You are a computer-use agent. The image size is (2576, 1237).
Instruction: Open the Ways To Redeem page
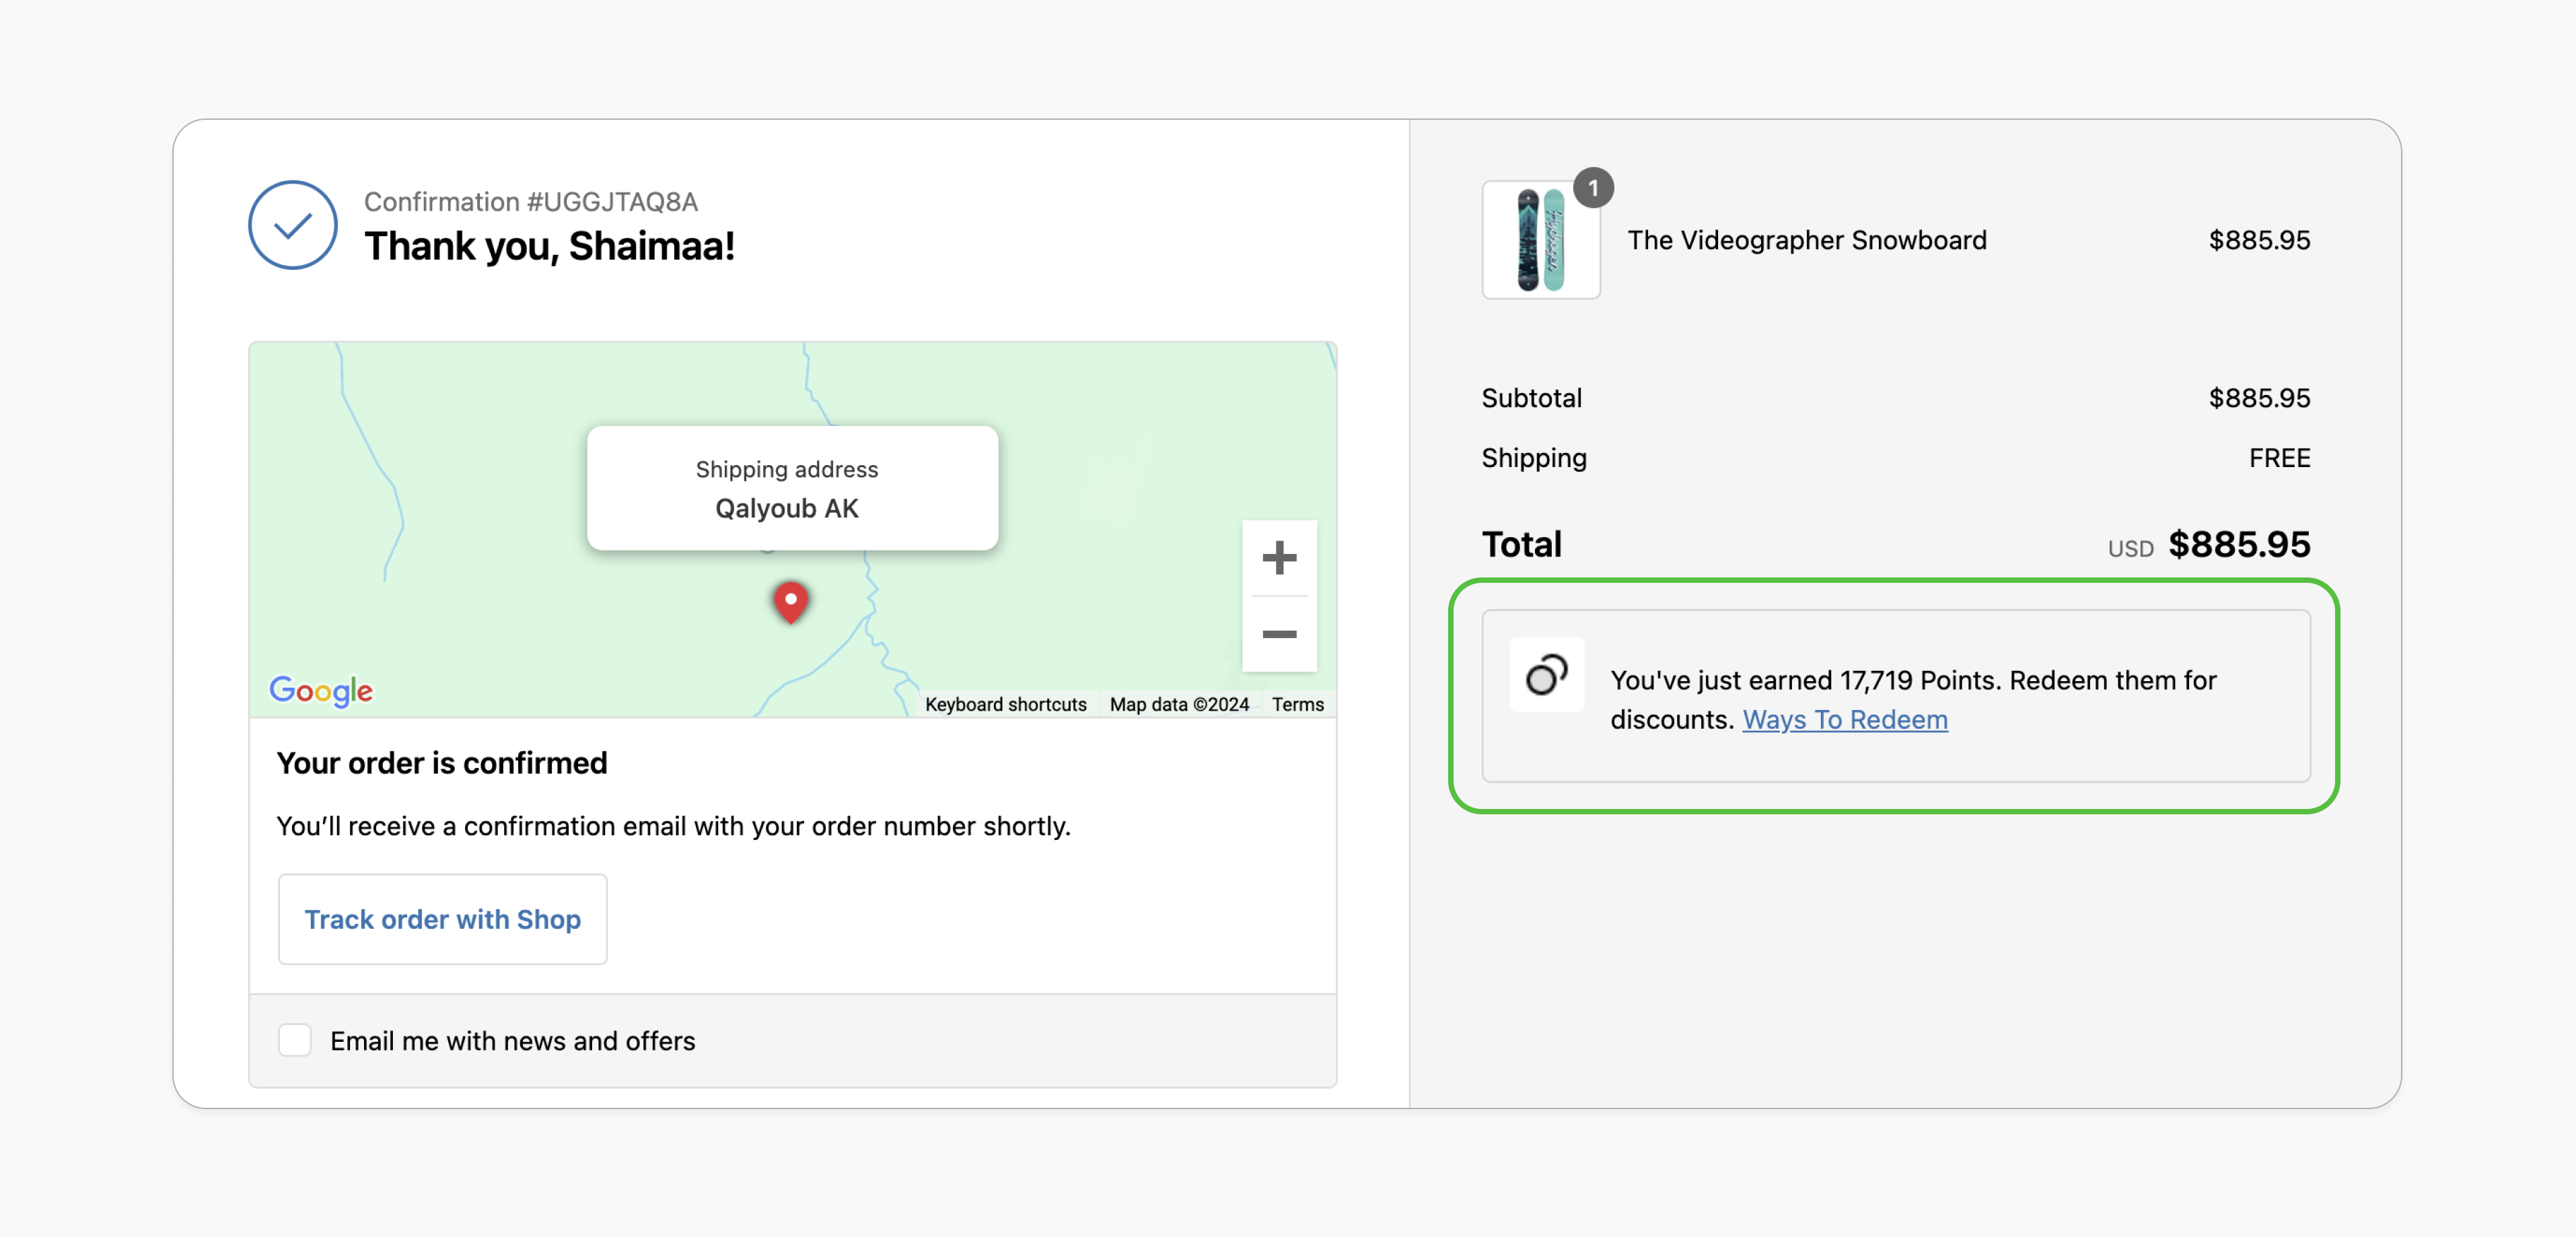tap(1845, 719)
